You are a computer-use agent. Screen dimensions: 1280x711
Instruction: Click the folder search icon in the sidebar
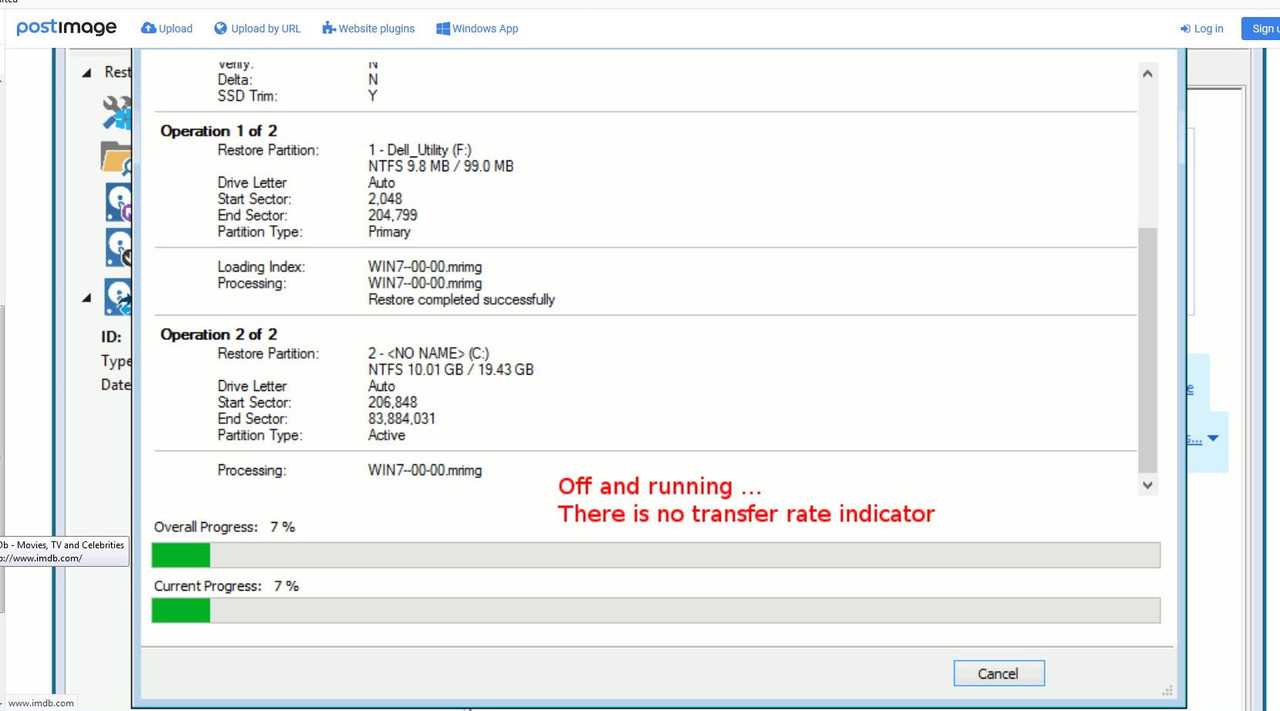(x=117, y=158)
